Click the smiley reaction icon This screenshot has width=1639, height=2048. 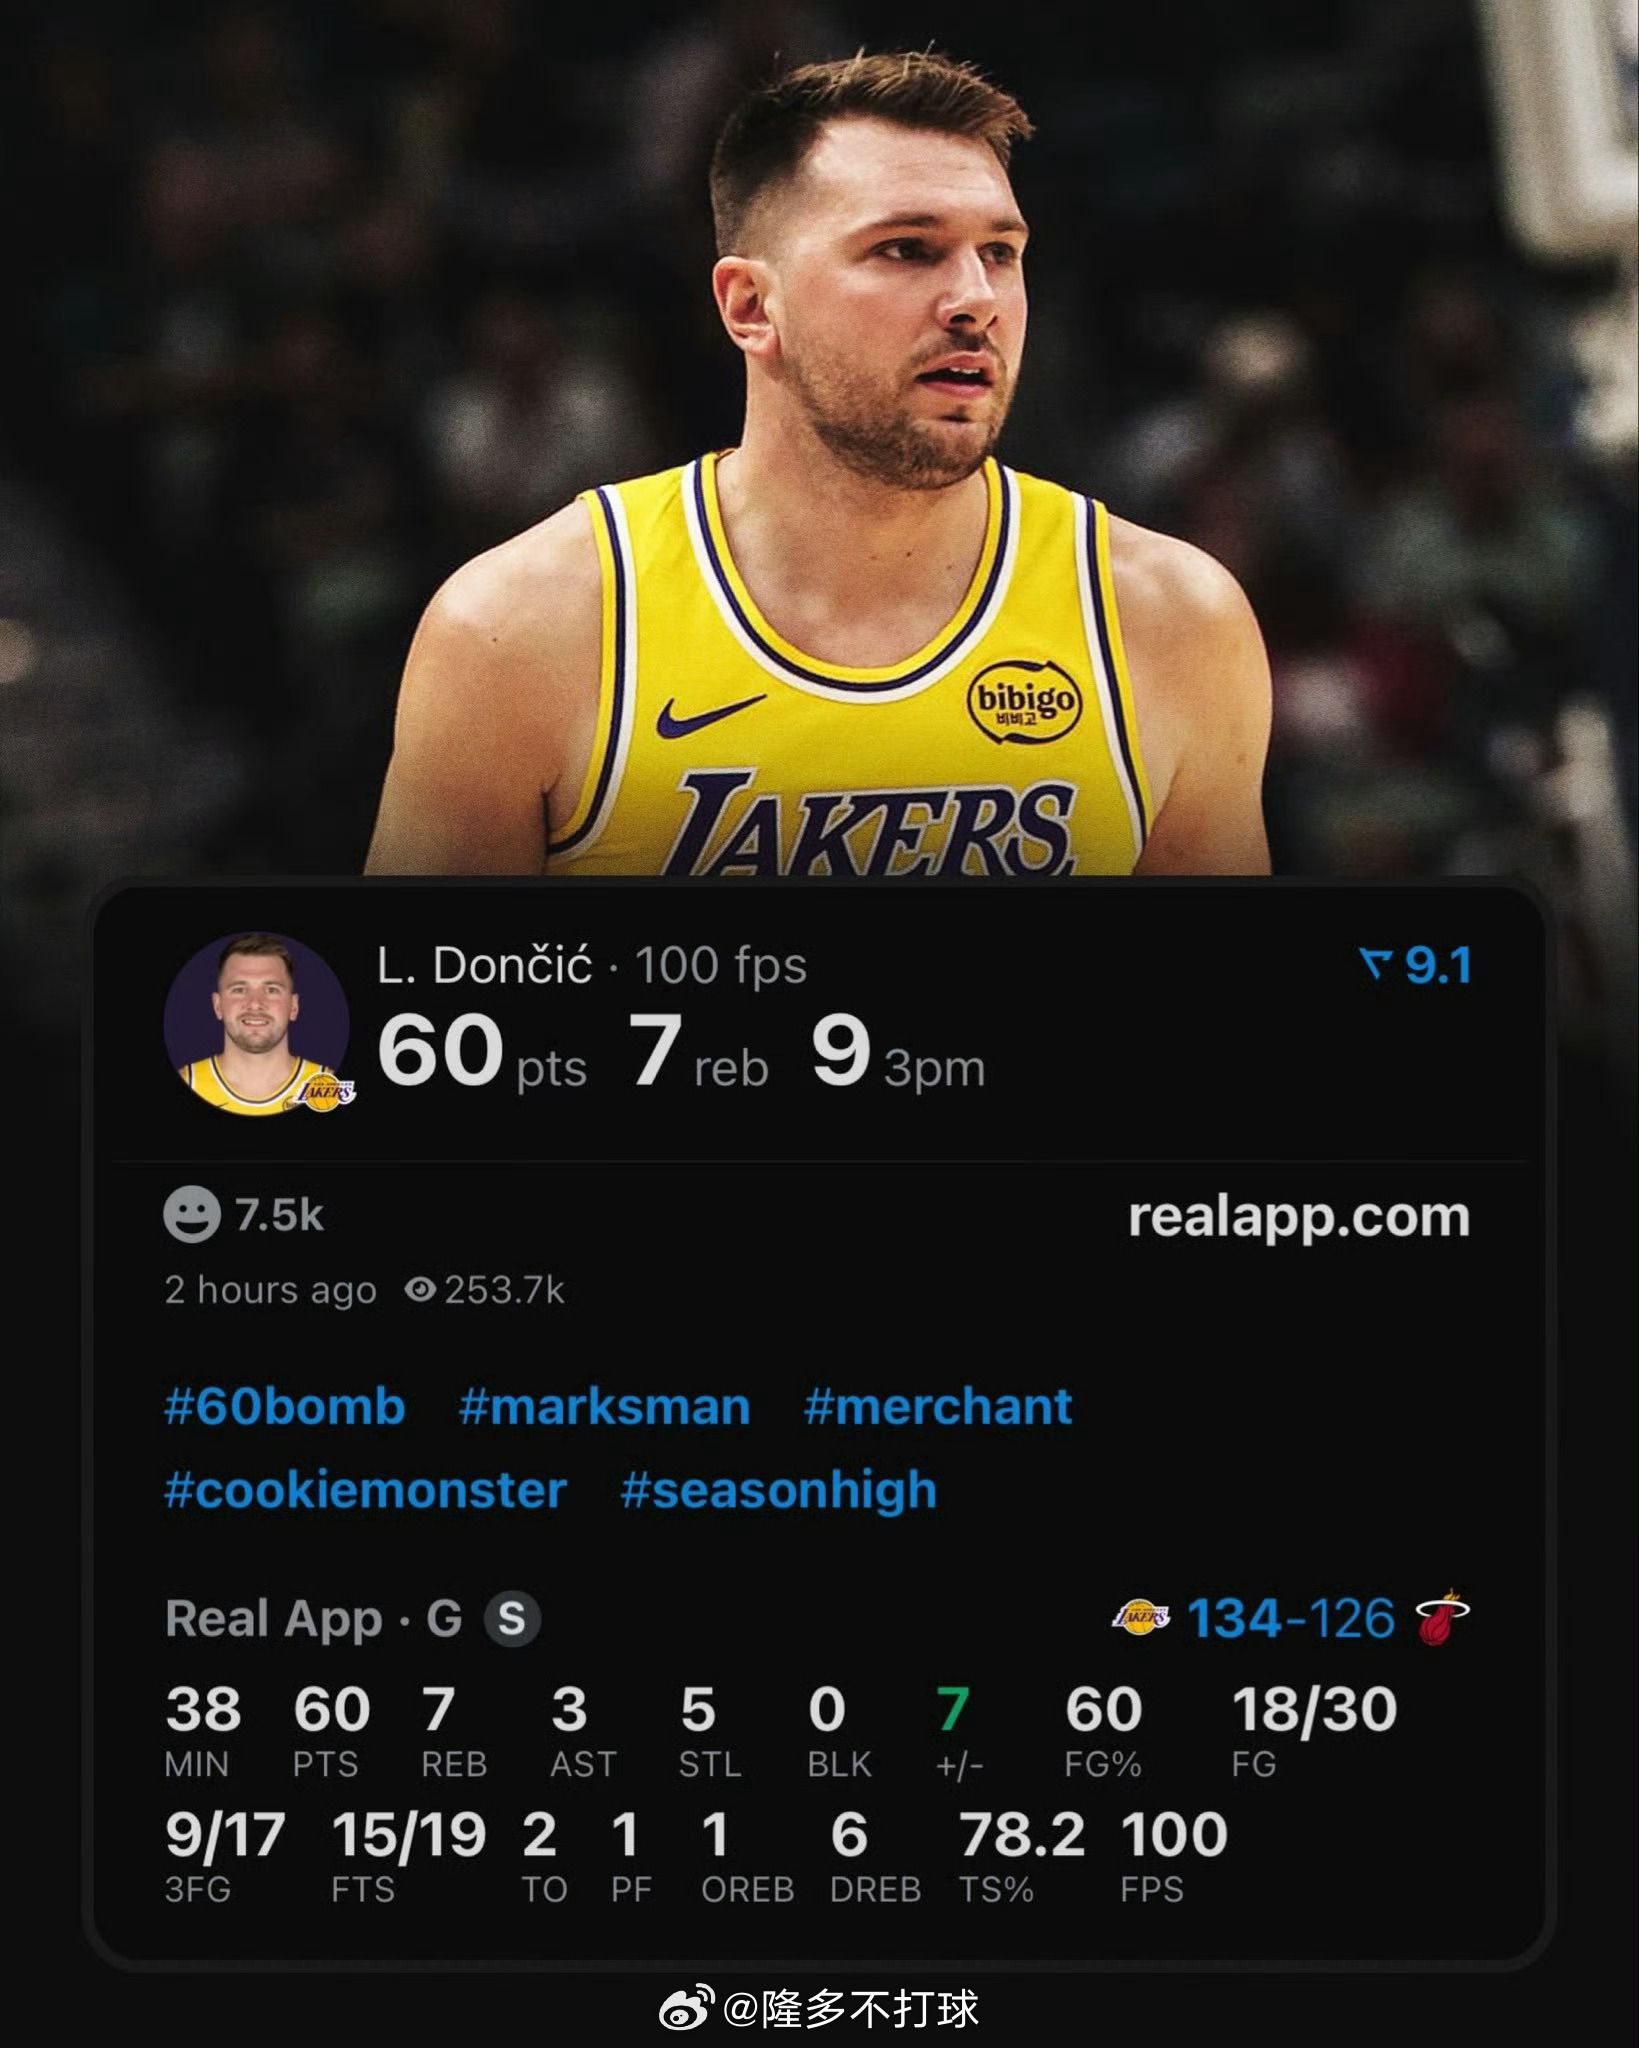point(191,1215)
